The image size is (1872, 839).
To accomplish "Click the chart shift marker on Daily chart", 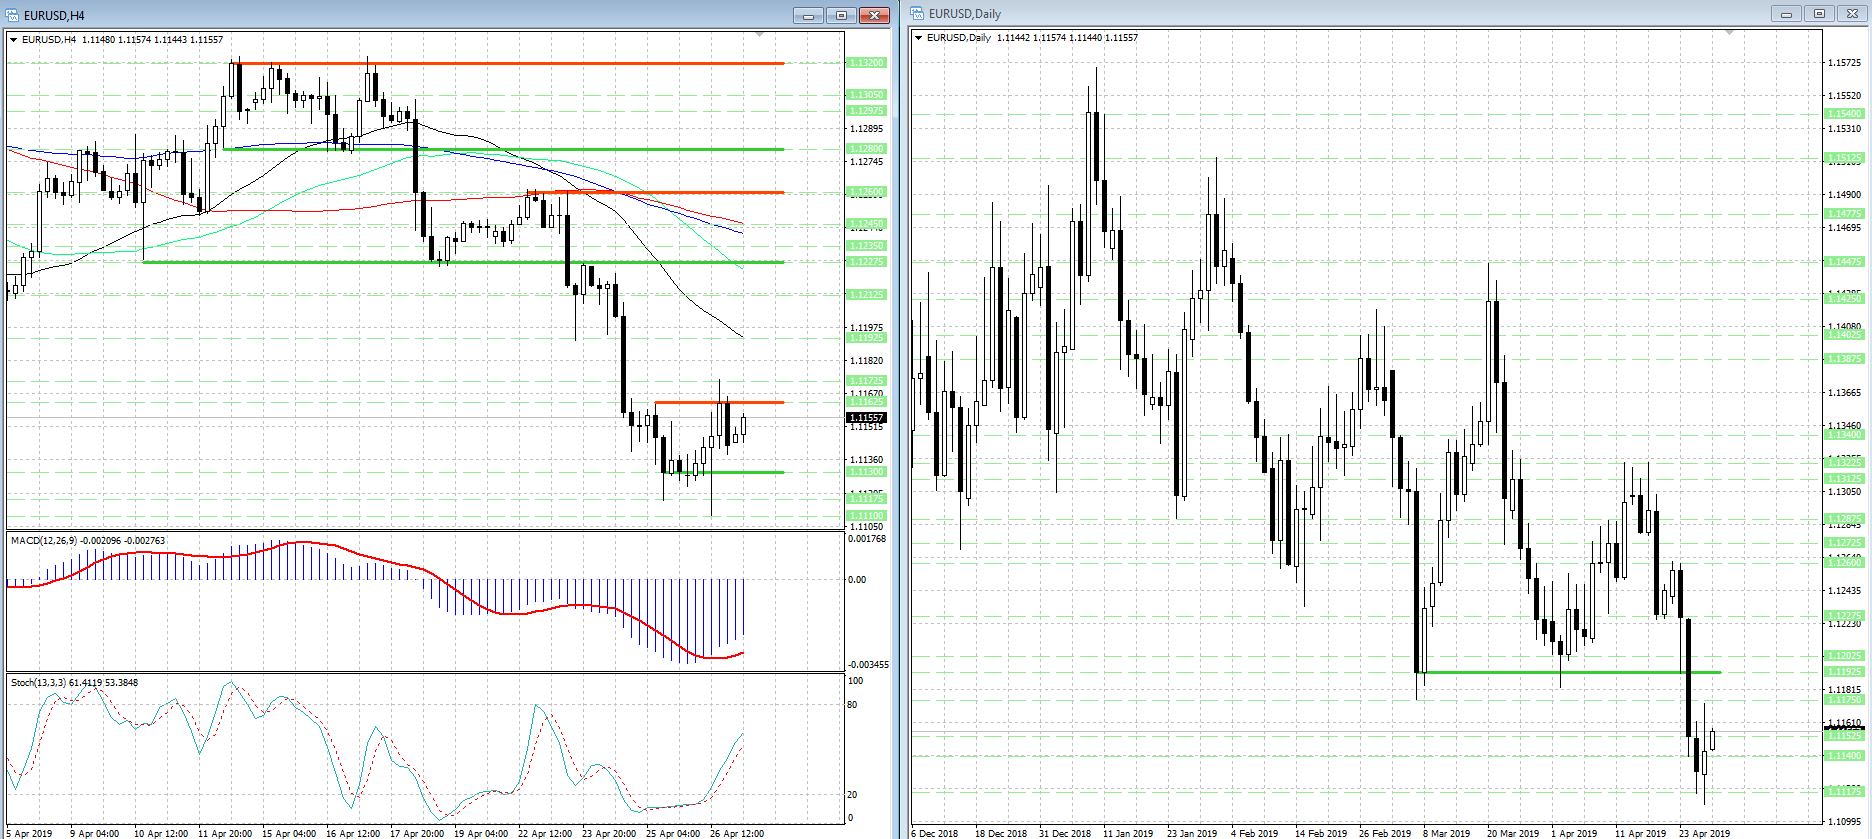I will coord(1729,33).
